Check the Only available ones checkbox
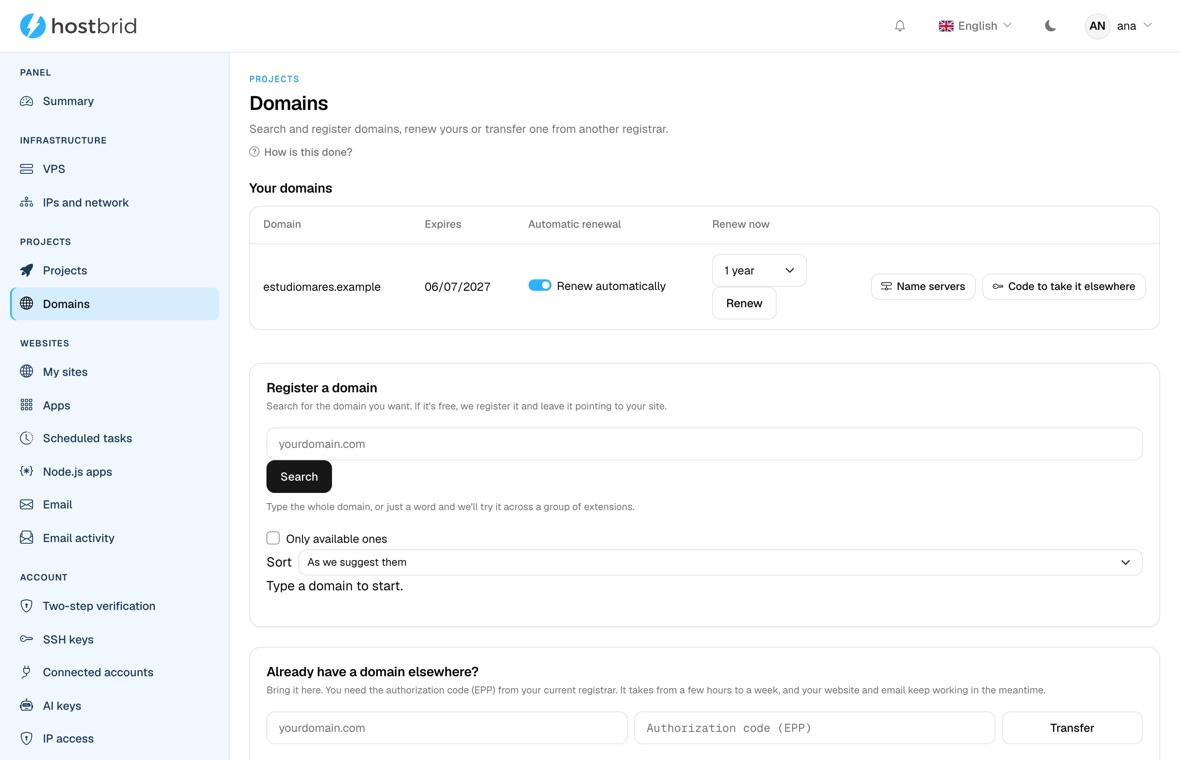Screen dimensions: 1180x760 (x=273, y=538)
